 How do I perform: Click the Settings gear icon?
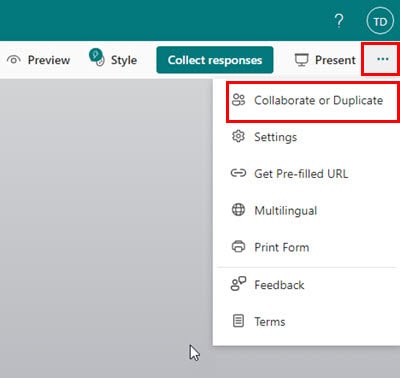coord(238,136)
